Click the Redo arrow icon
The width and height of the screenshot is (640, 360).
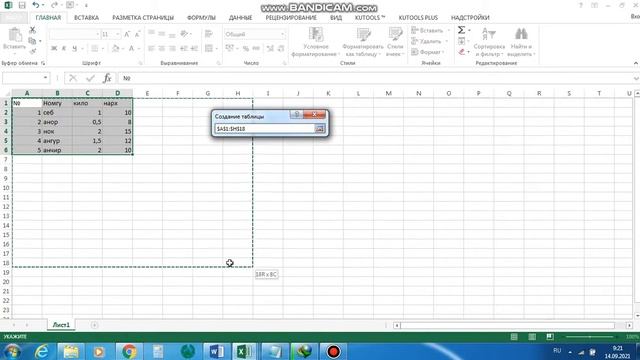(54, 5)
